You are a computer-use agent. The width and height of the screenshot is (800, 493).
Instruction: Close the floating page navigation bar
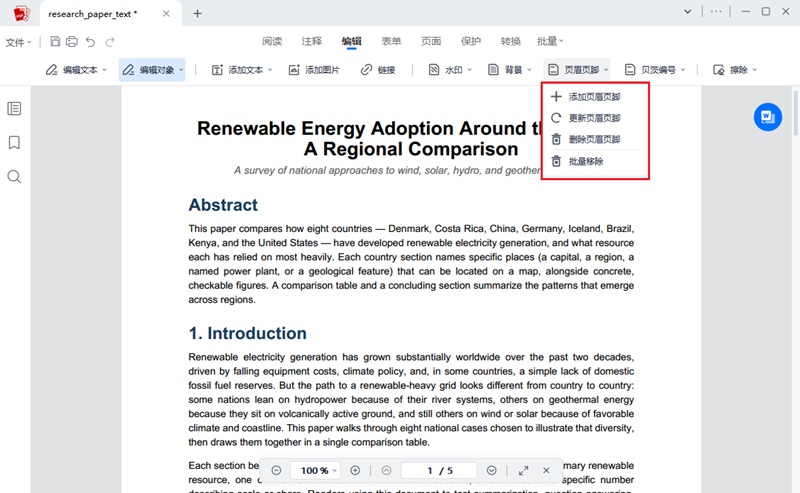tap(546, 471)
